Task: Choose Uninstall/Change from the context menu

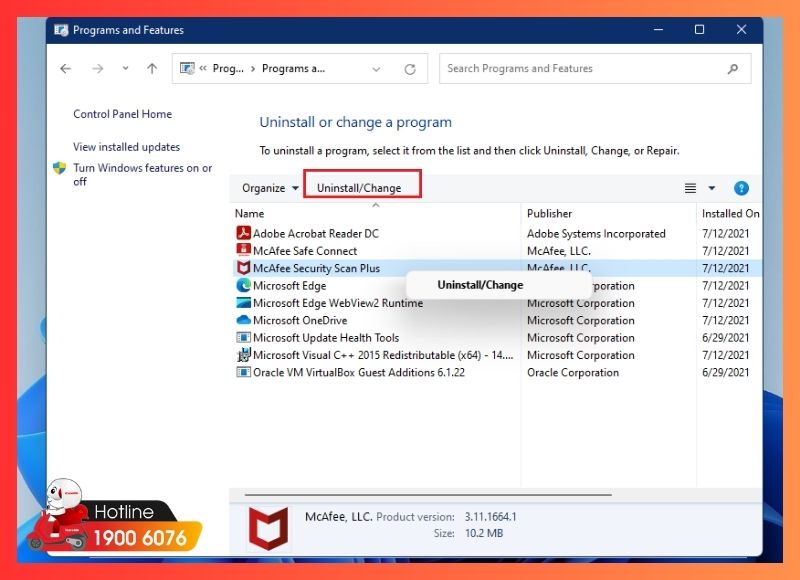Action: 480,285
